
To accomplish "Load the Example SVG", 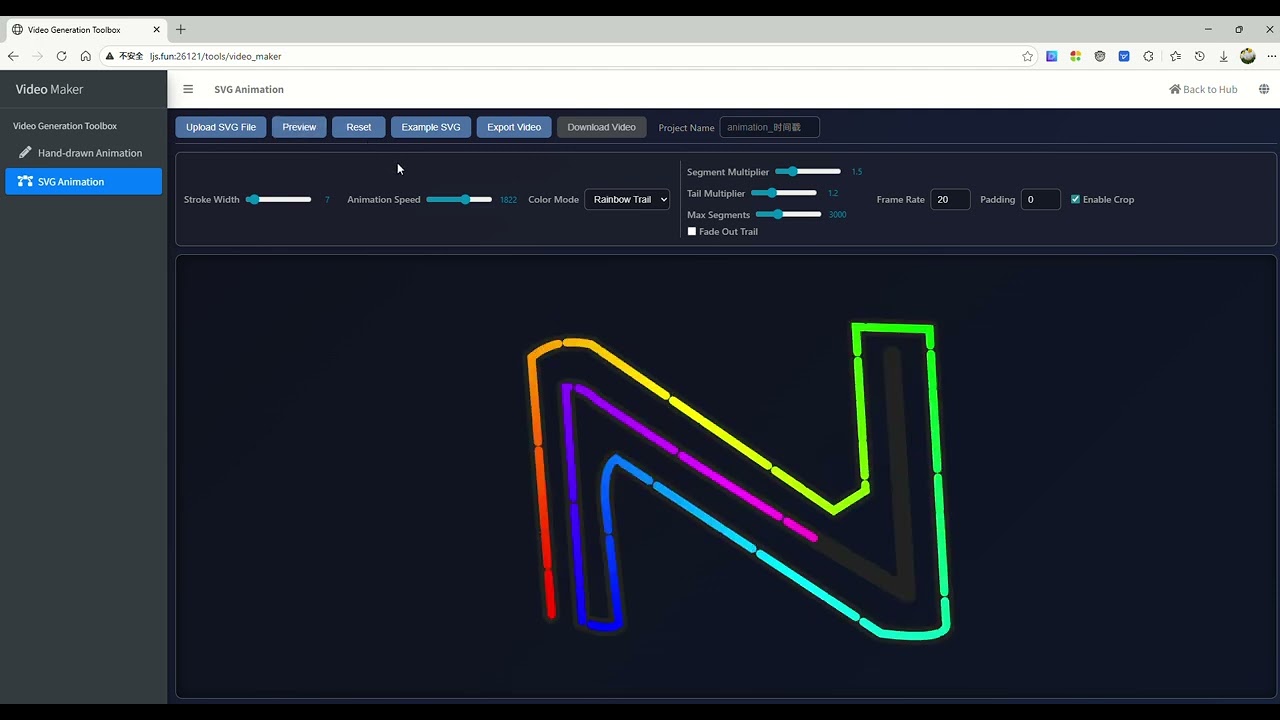I will (x=431, y=127).
